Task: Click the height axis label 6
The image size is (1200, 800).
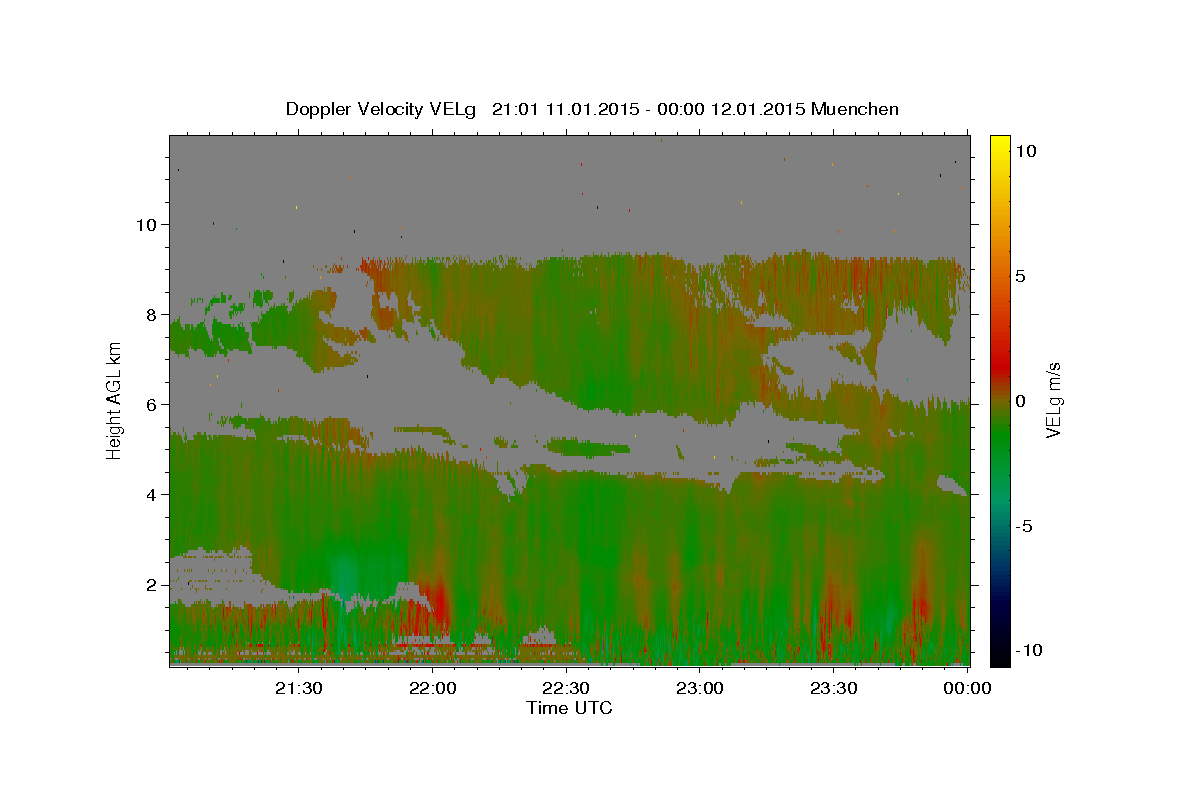Action: point(152,405)
